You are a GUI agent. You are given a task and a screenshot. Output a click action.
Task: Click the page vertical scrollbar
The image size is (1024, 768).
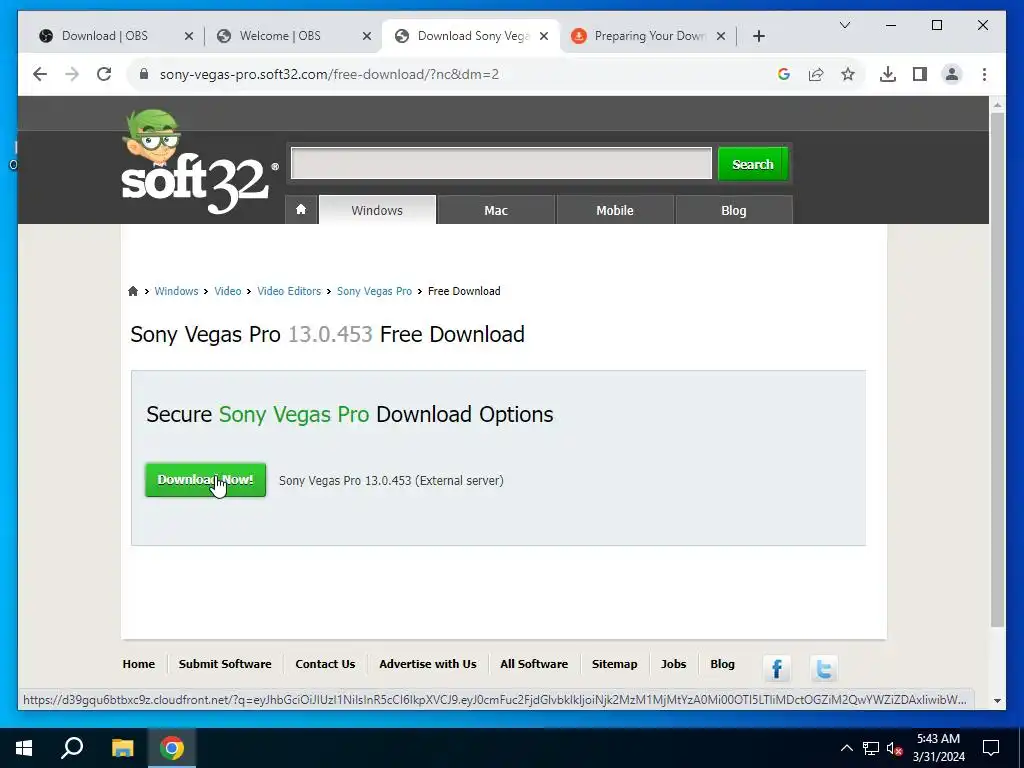997,370
